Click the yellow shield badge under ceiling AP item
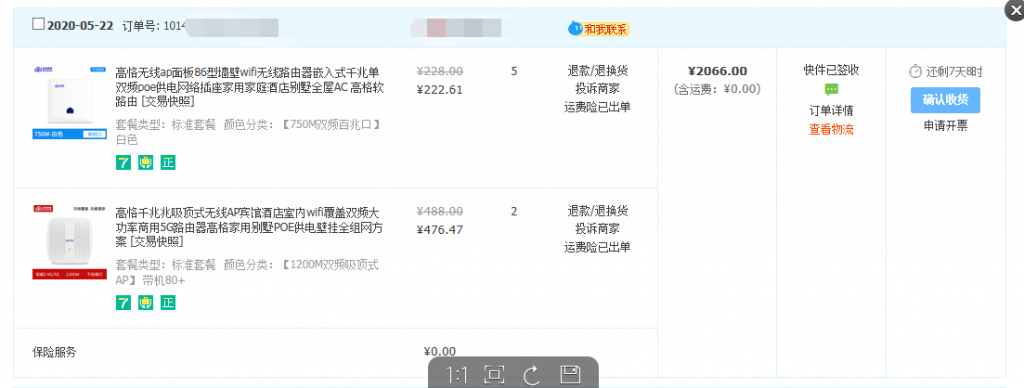1024x388 pixels. 146,302
